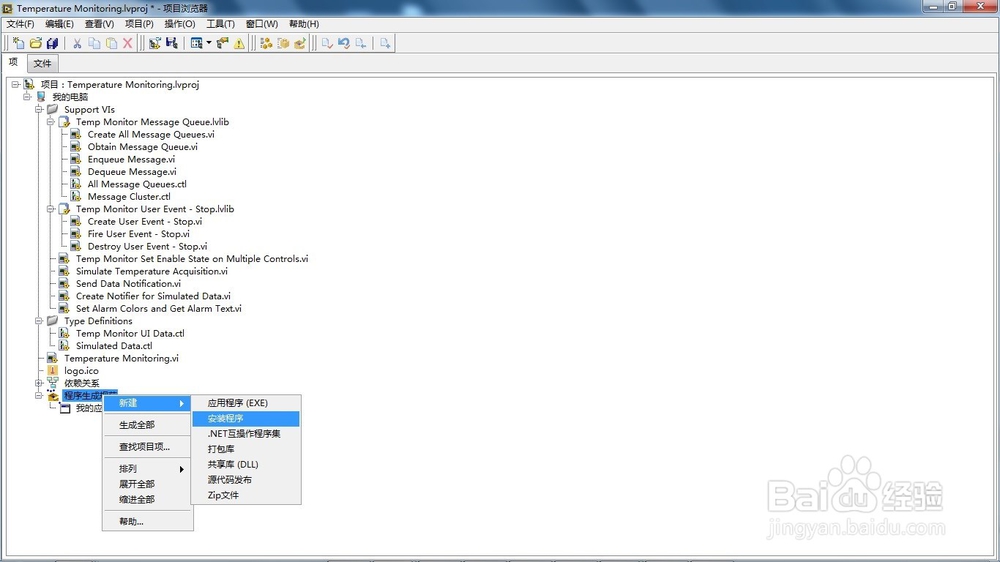
Task: Click the red X Delete icon
Action: [x=128, y=43]
